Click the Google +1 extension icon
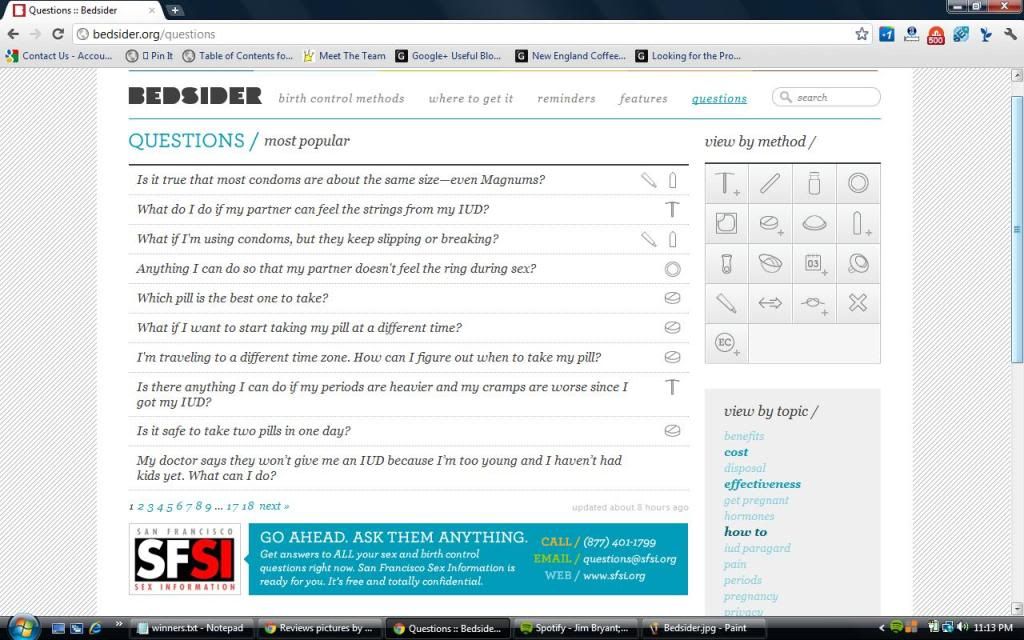 pyautogui.click(x=887, y=34)
